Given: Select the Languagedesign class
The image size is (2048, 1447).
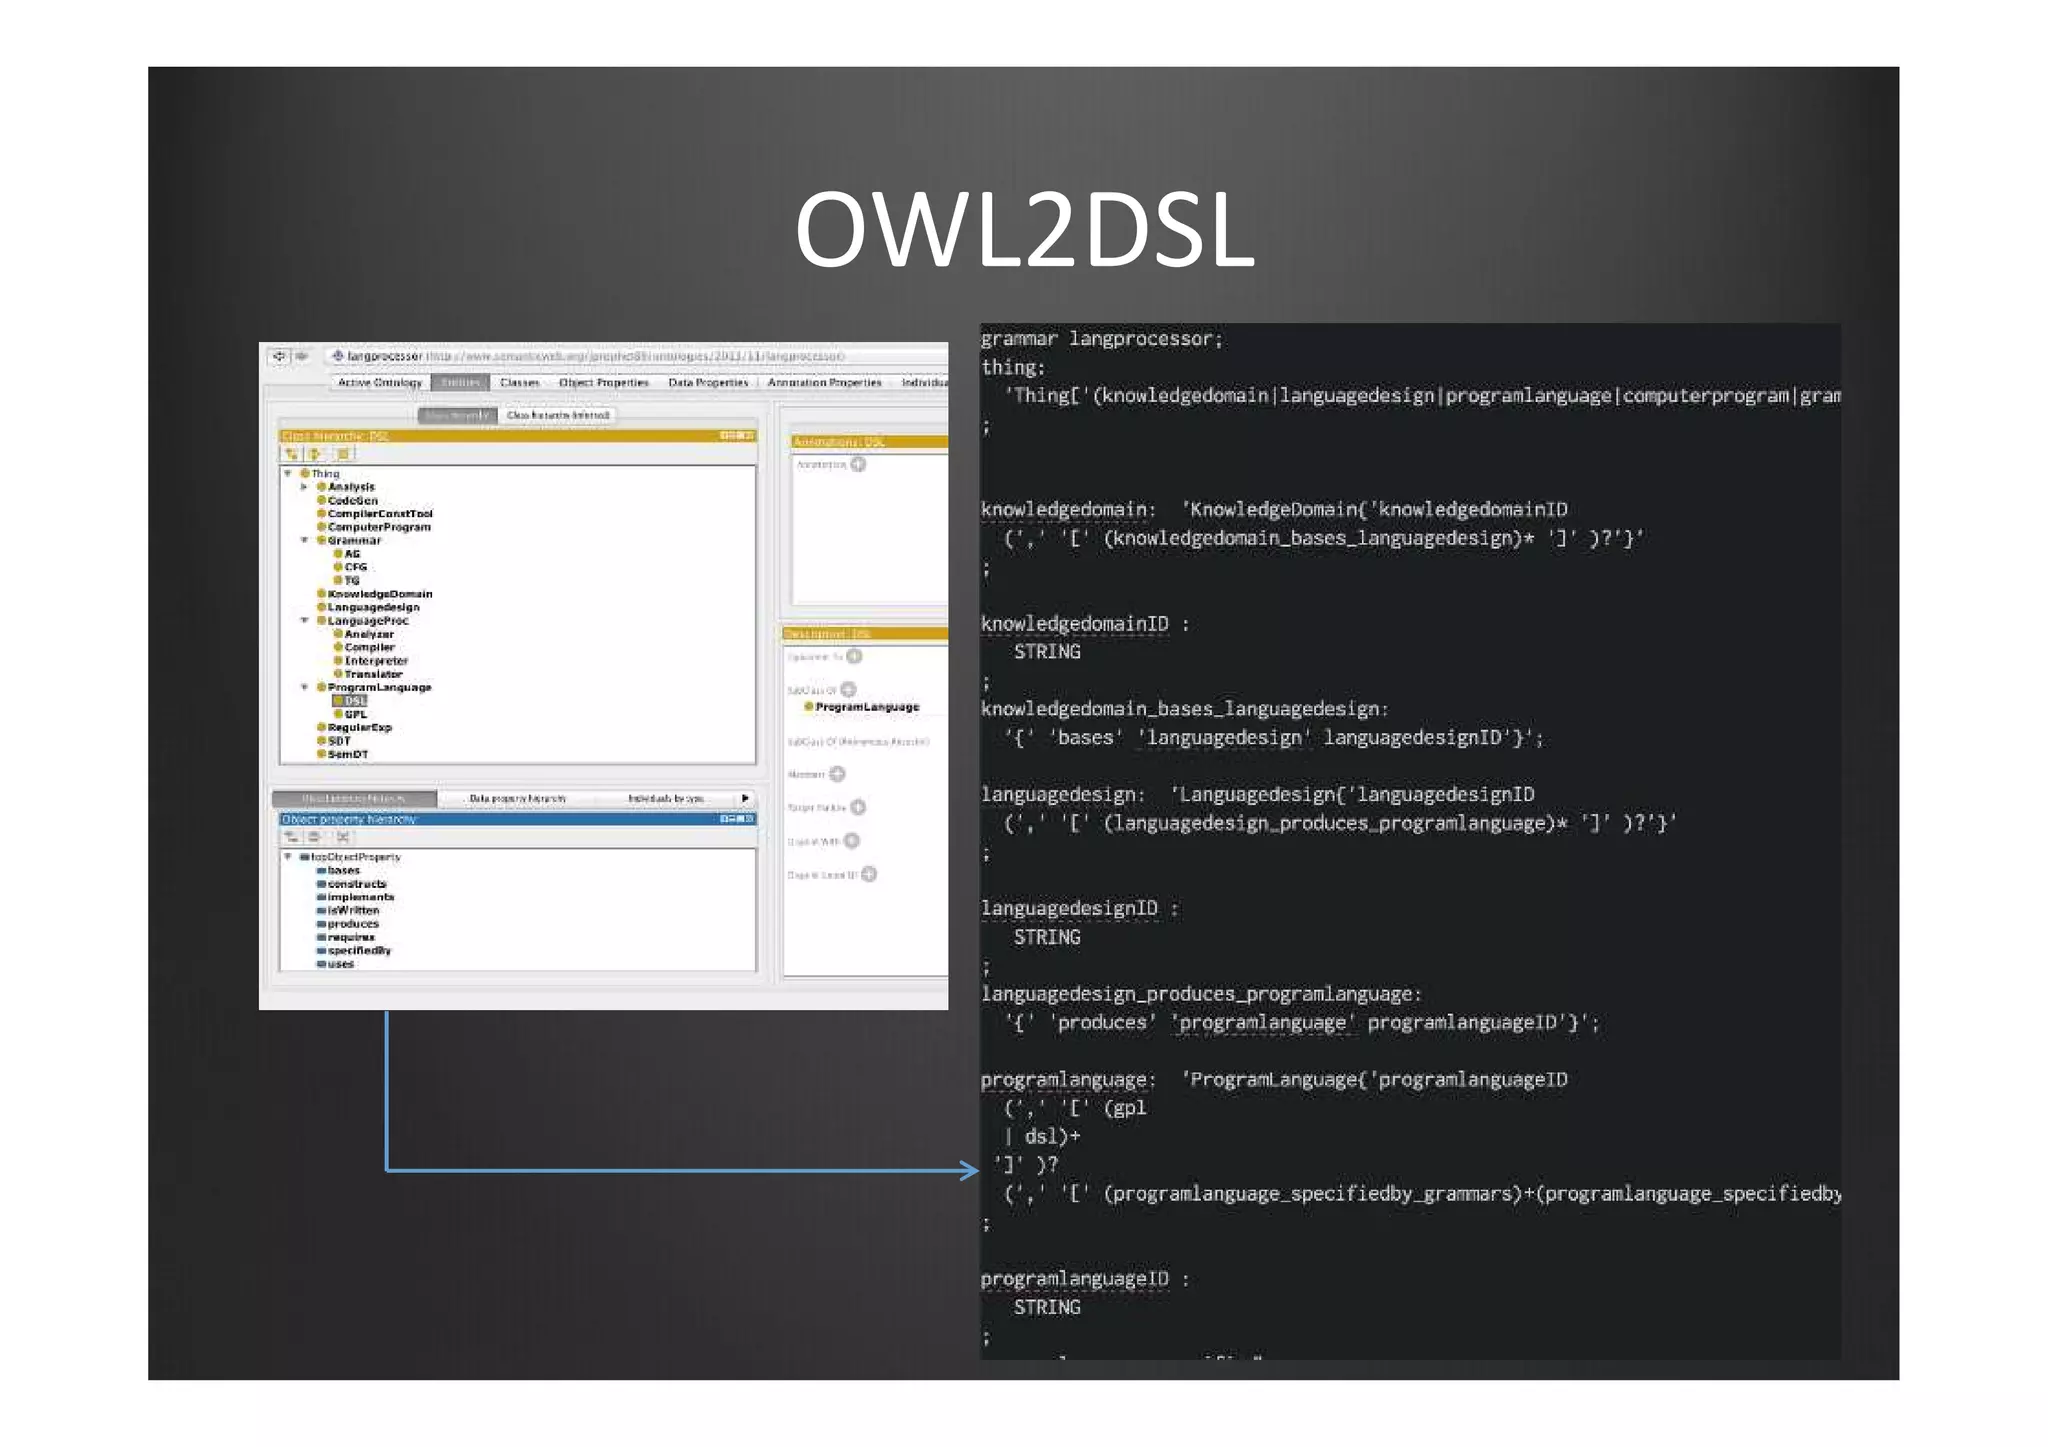Looking at the screenshot, I should pyautogui.click(x=368, y=607).
